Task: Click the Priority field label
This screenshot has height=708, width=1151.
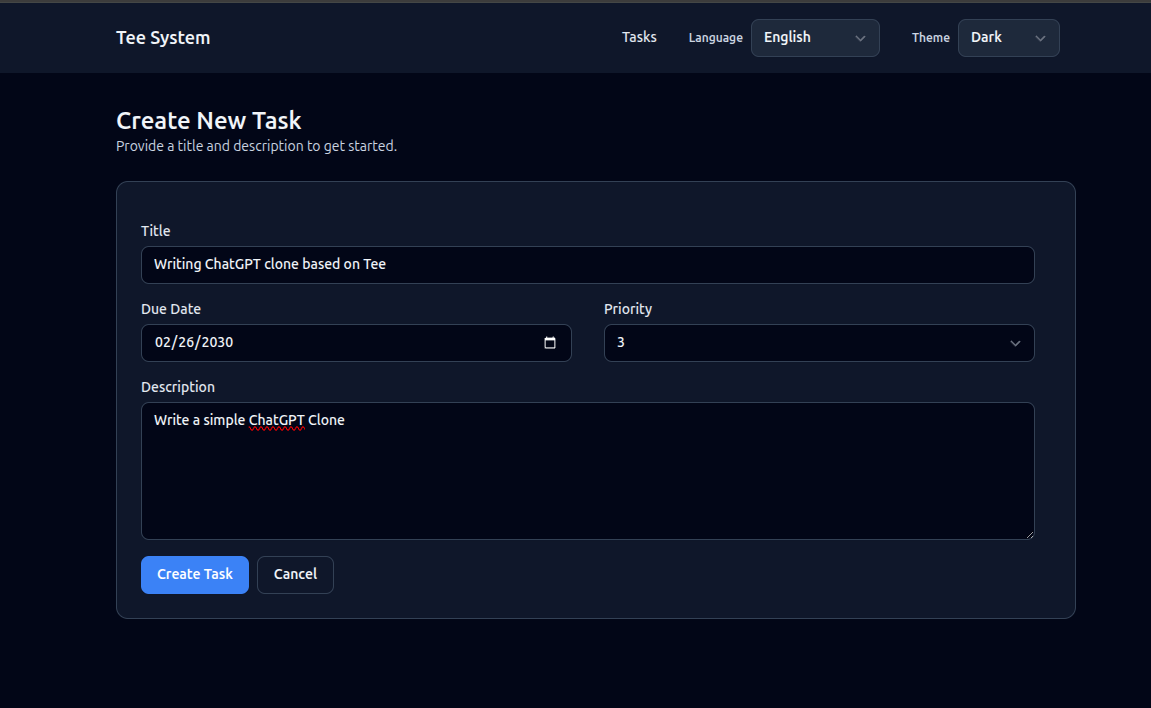Action: [x=628, y=309]
